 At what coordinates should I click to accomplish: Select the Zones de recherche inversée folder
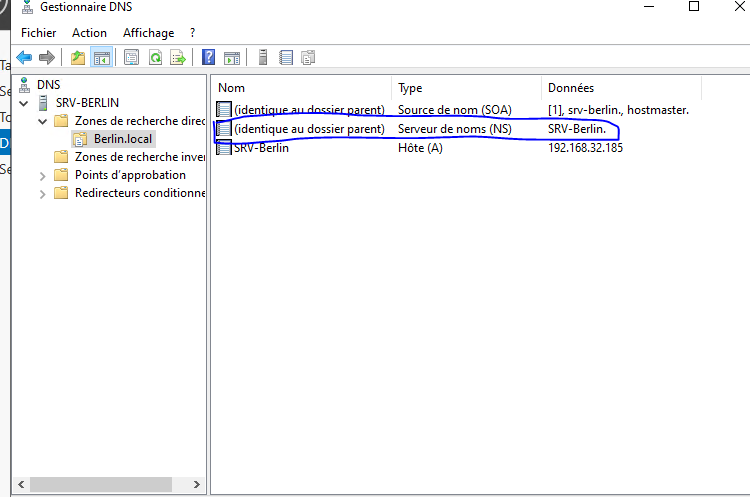[139, 157]
